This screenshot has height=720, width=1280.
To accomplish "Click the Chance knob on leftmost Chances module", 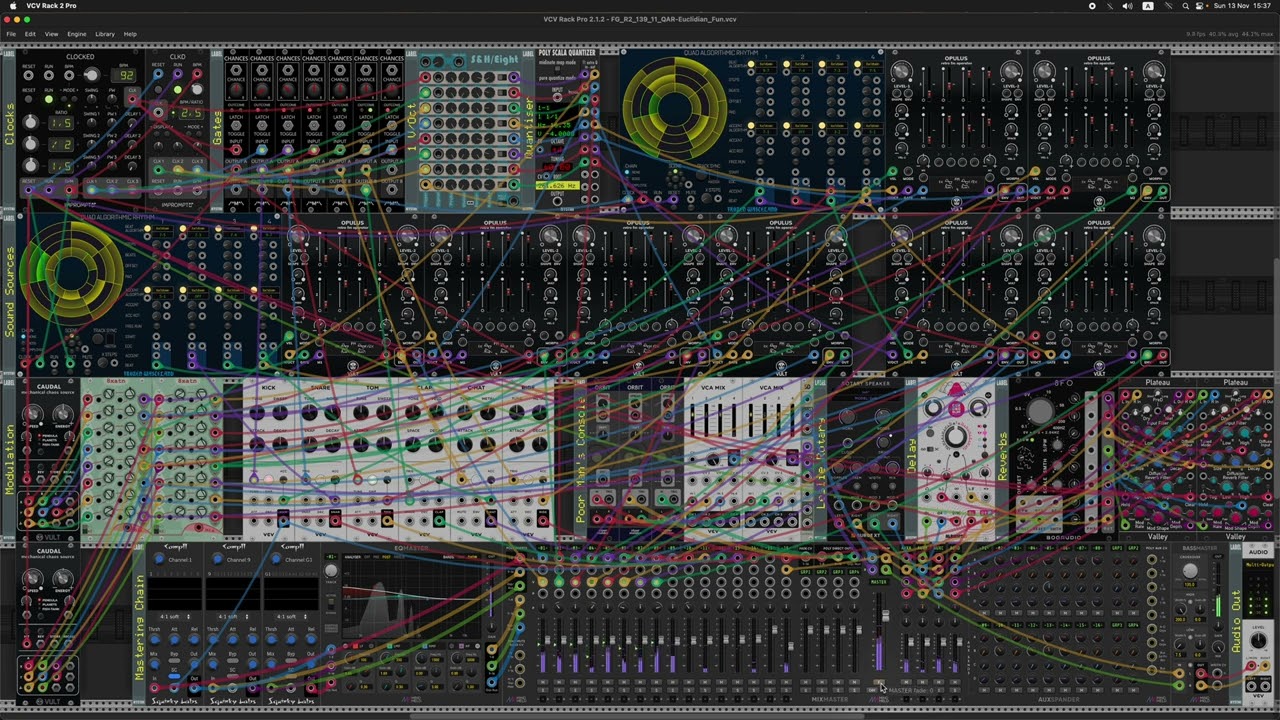I will (x=236, y=89).
